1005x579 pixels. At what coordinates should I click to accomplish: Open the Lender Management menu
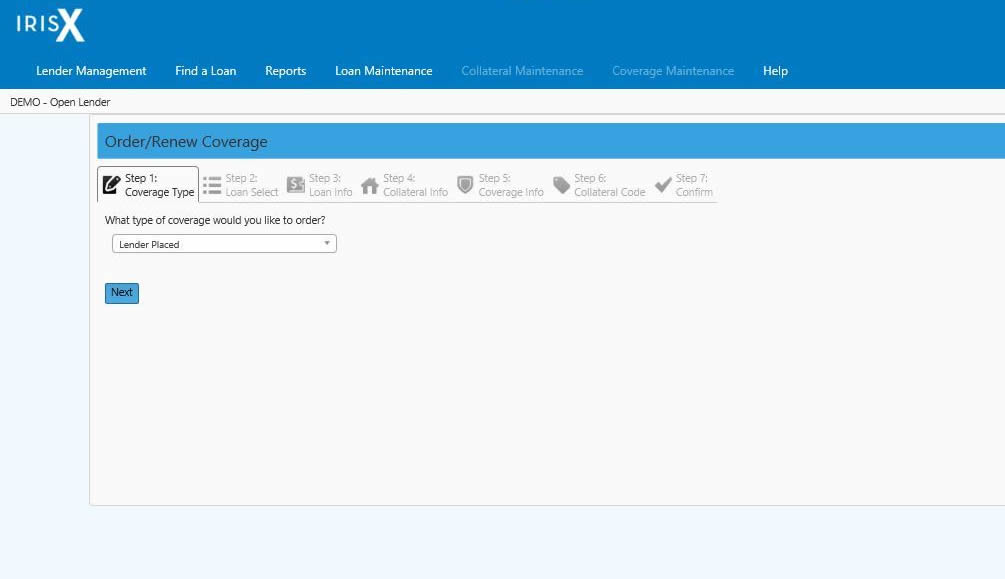(x=91, y=71)
